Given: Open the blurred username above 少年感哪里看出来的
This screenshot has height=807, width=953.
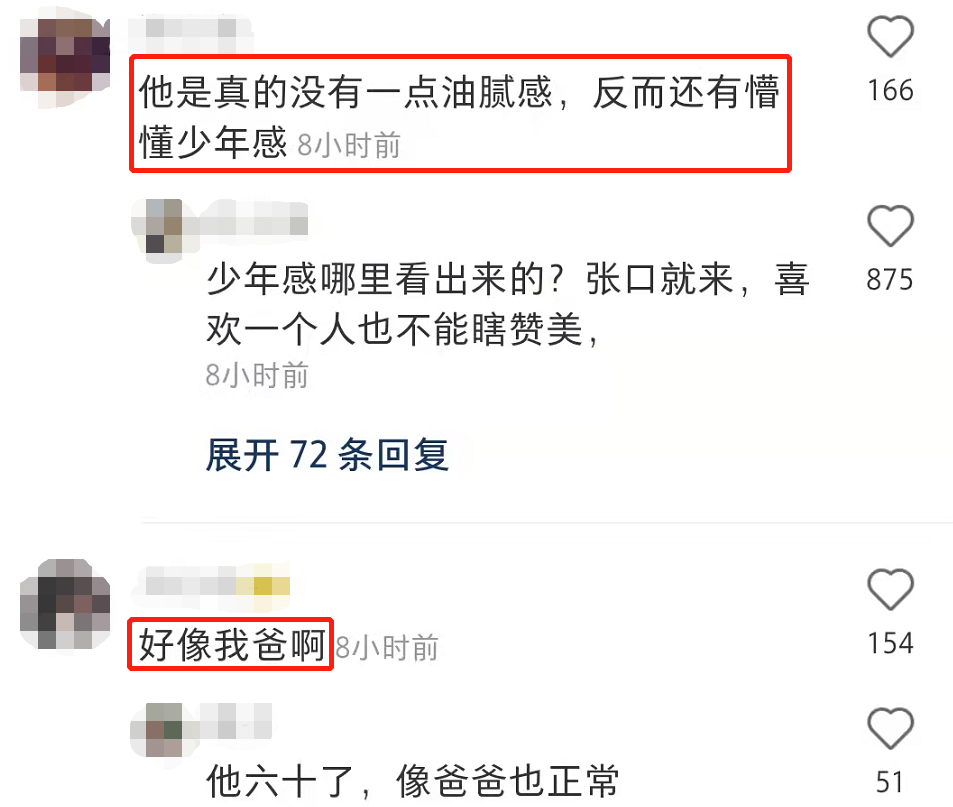Looking at the screenshot, I should pos(253,225).
